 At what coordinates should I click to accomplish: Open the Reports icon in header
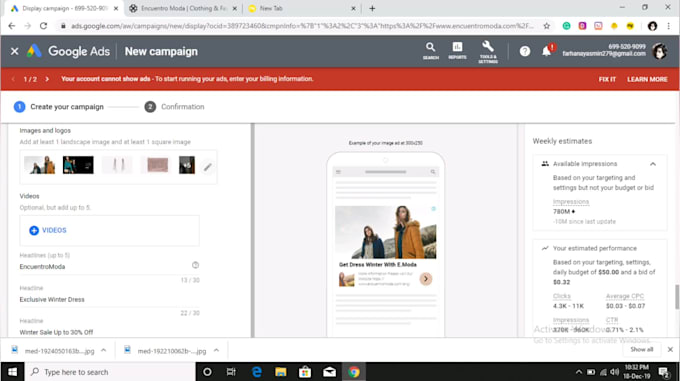point(457,51)
